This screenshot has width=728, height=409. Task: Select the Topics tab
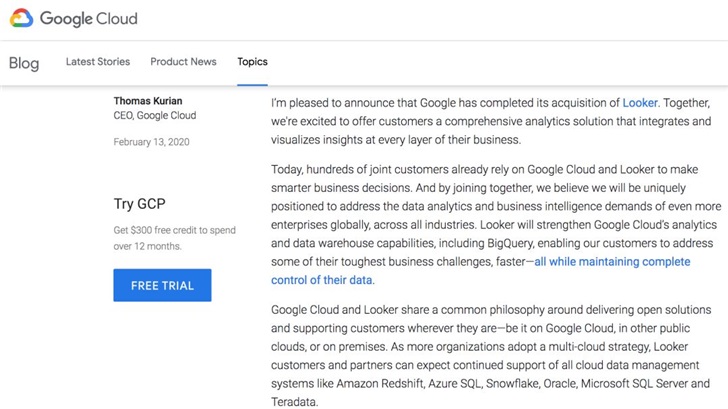[x=252, y=62]
